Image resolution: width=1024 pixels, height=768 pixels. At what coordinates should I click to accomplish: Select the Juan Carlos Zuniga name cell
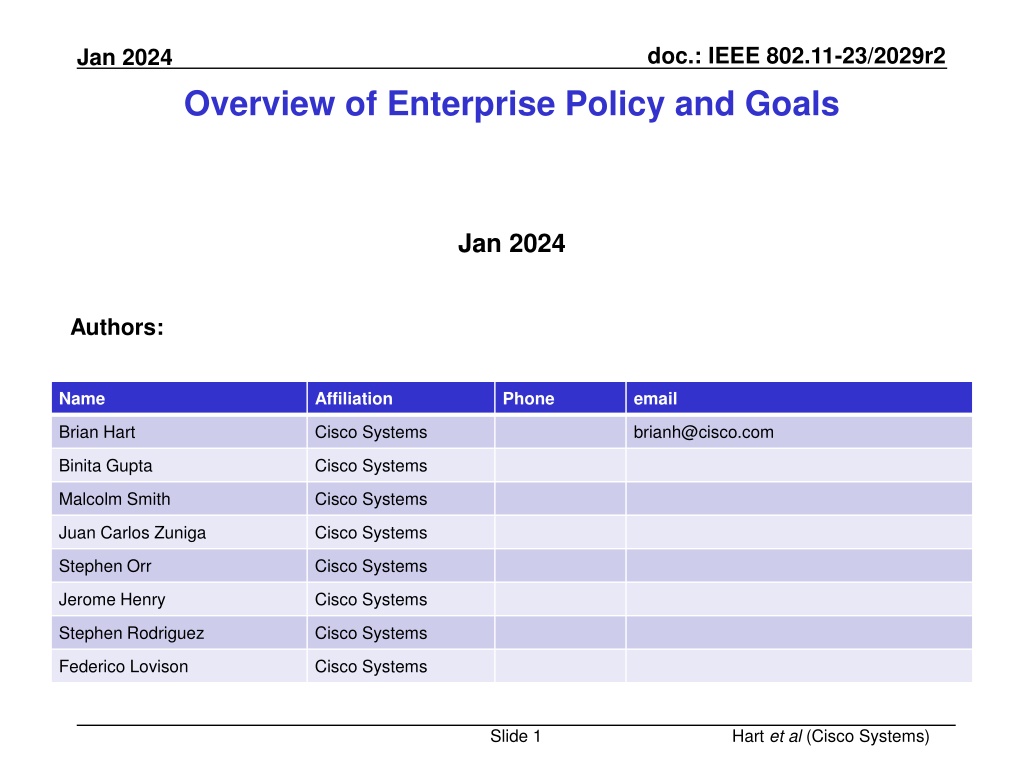click(x=179, y=533)
